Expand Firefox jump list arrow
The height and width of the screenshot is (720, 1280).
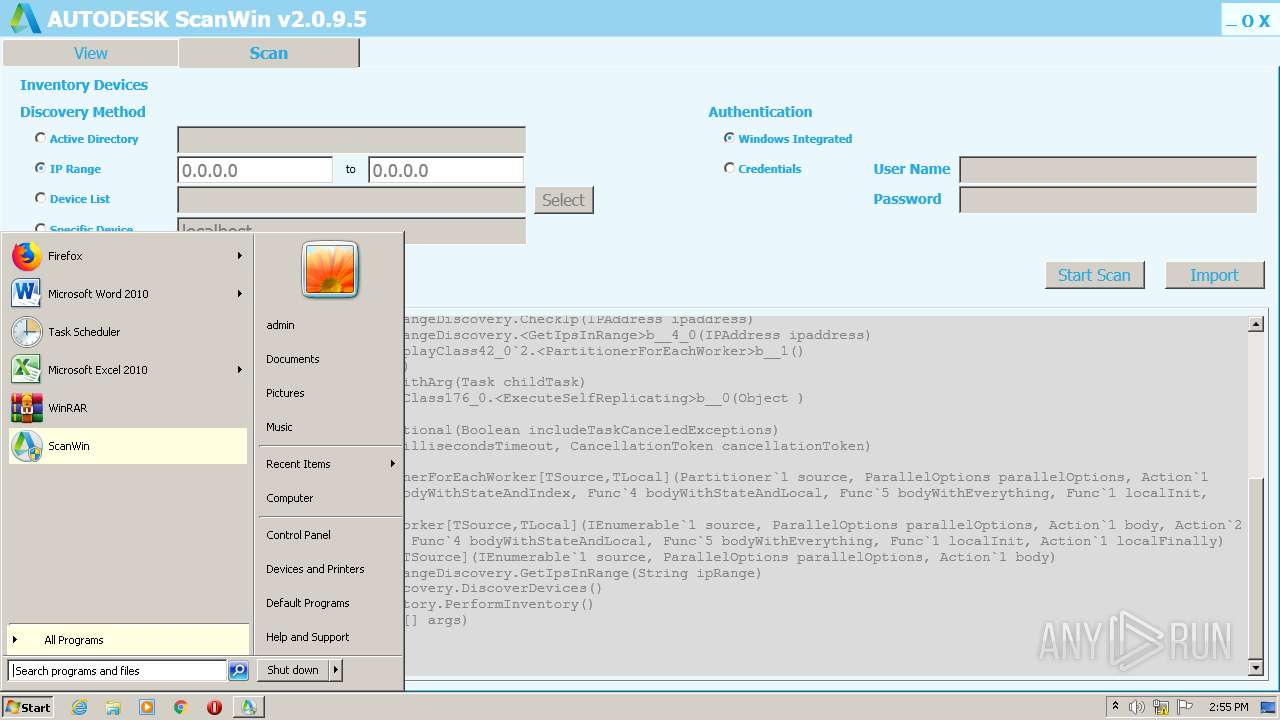pyautogui.click(x=240, y=256)
